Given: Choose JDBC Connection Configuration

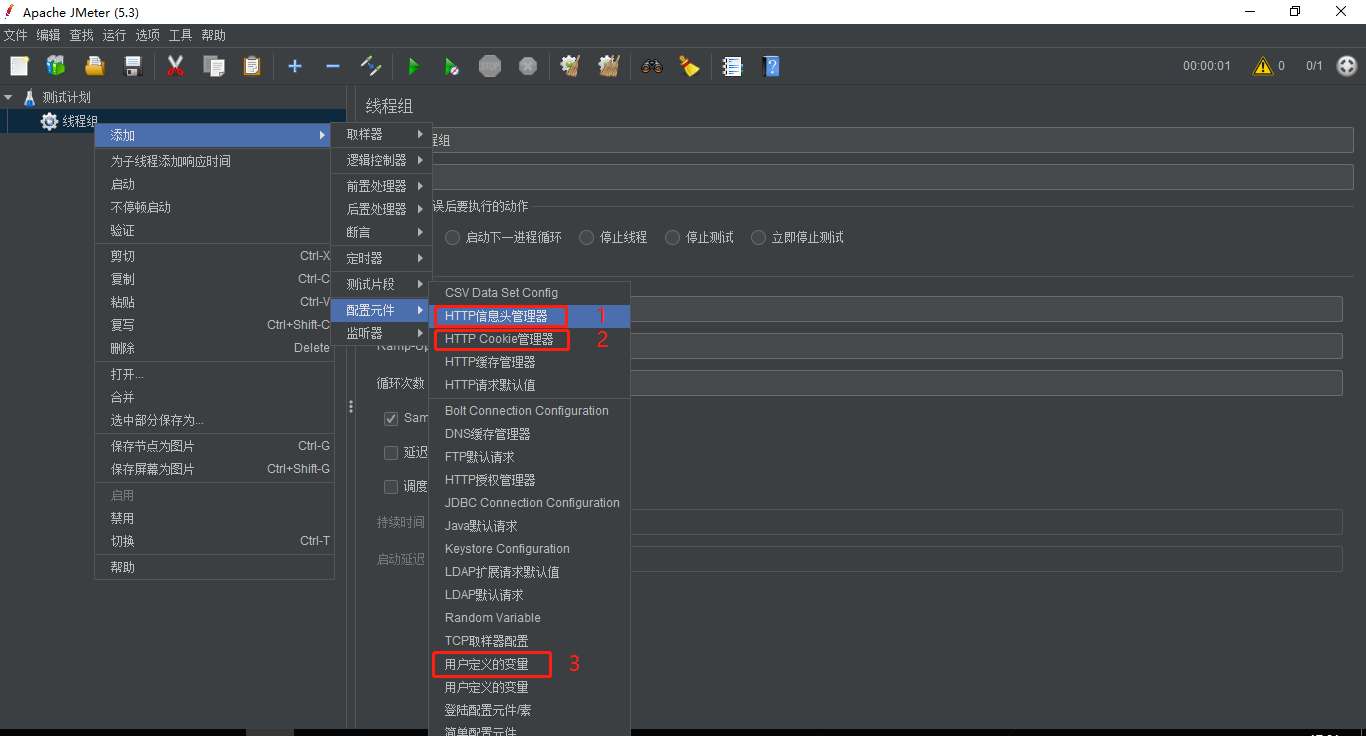Looking at the screenshot, I should [x=530, y=503].
